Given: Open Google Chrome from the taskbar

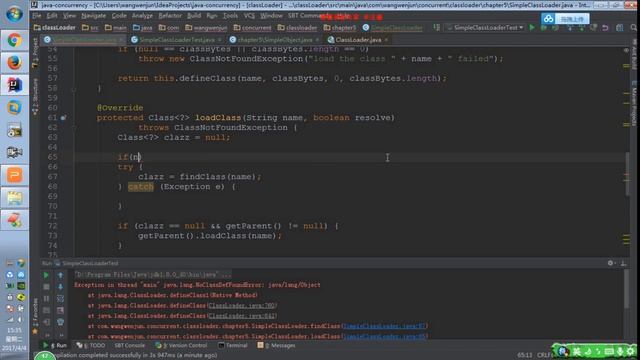Looking at the screenshot, I should (14, 40).
